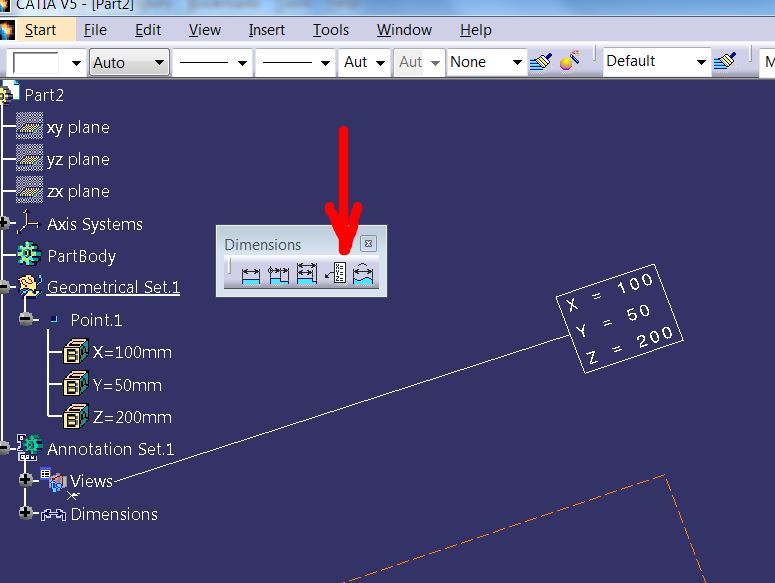
Task: Select the Z=200mm parameter label
Action: tap(132, 417)
